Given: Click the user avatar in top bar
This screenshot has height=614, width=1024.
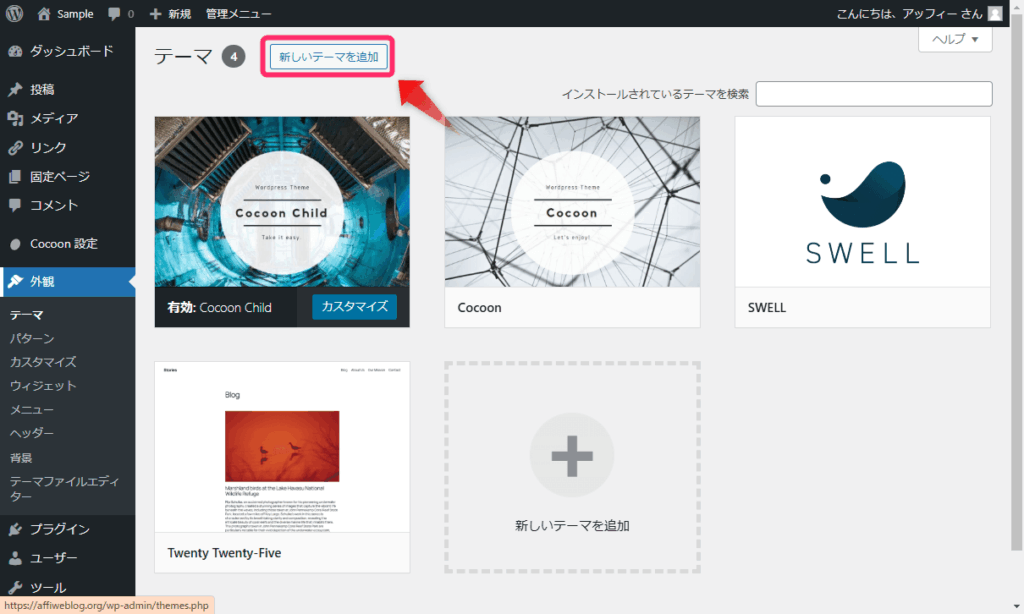Looking at the screenshot, I should point(994,14).
